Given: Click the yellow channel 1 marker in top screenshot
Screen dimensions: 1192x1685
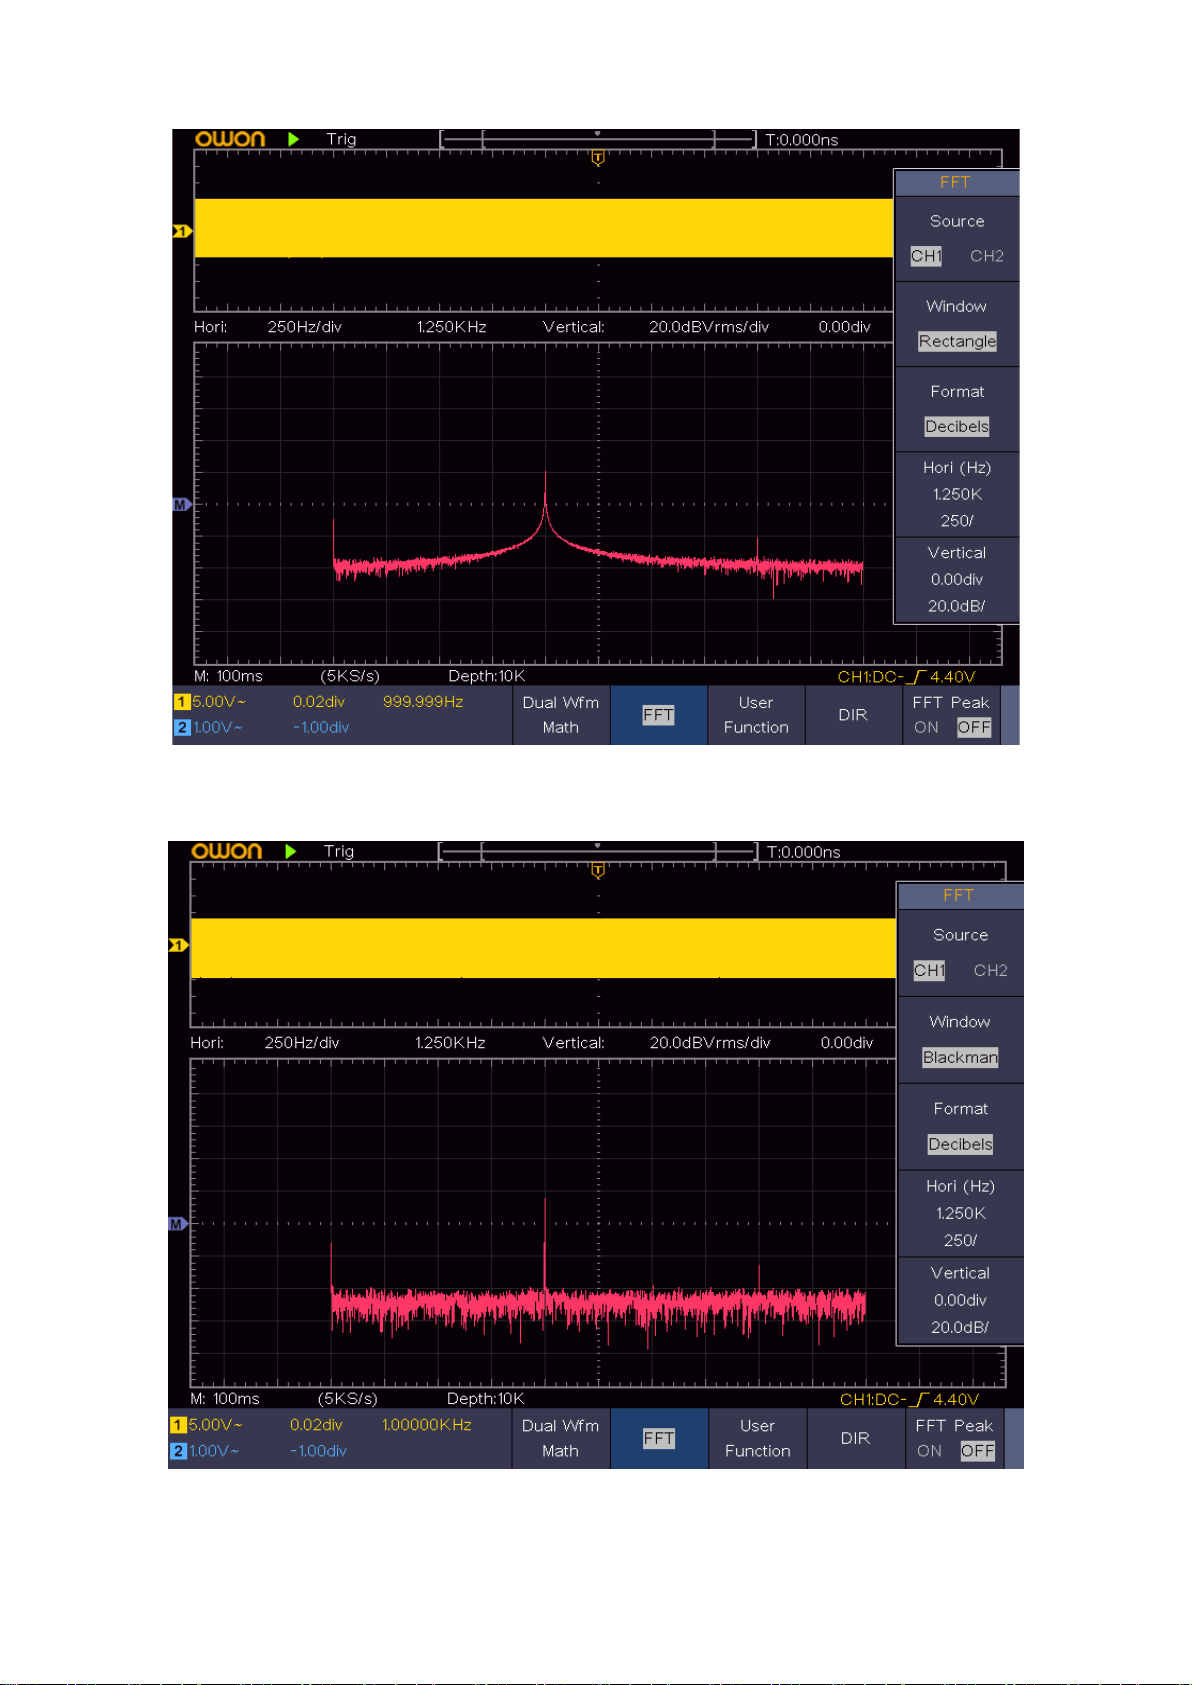Looking at the screenshot, I should 181,231.
